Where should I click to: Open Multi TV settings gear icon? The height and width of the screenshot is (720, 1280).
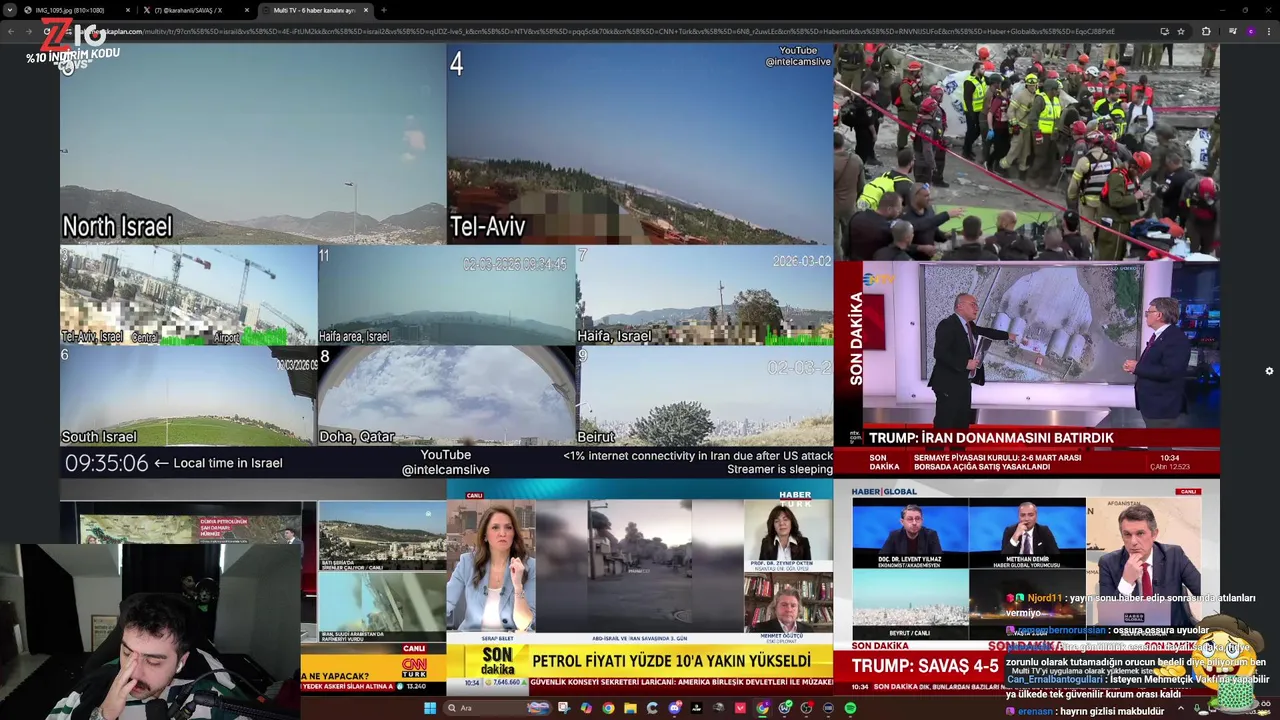[1269, 371]
